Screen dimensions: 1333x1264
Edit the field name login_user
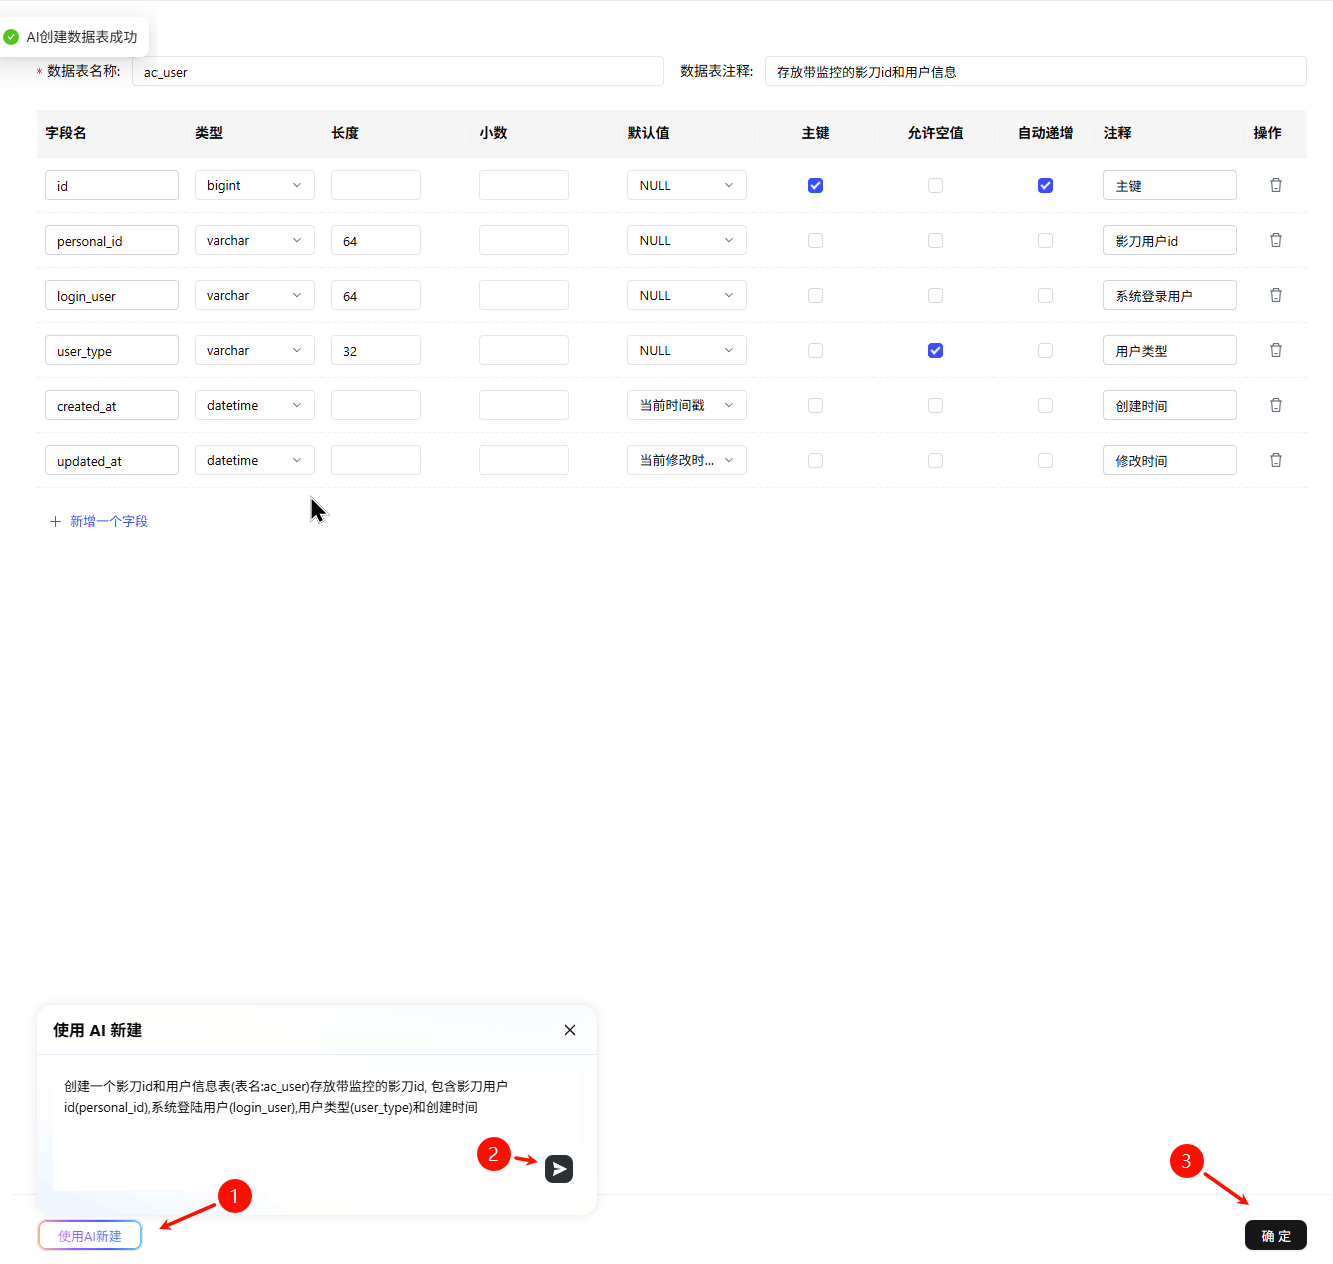click(112, 295)
